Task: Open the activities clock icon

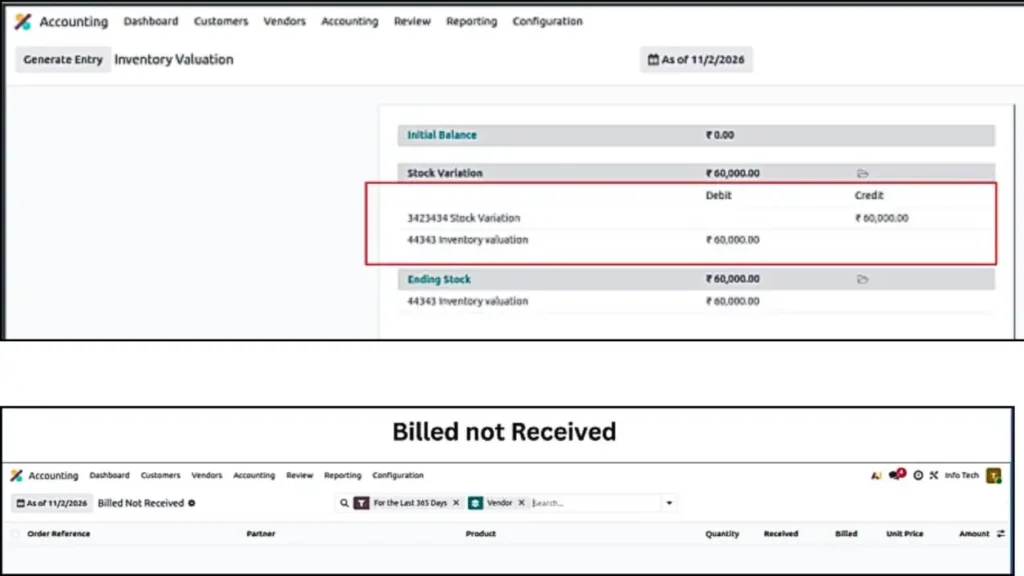Action: pos(918,475)
